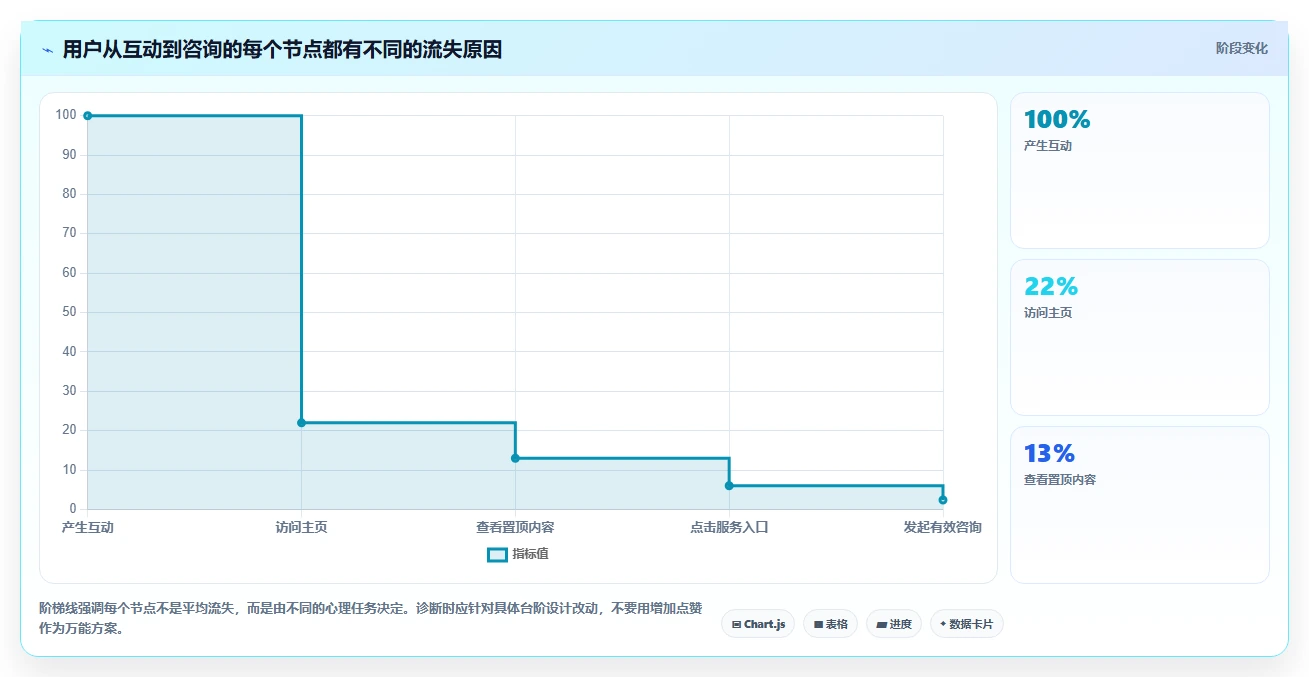Click the x-axis label 点击服务入口

coord(729,528)
